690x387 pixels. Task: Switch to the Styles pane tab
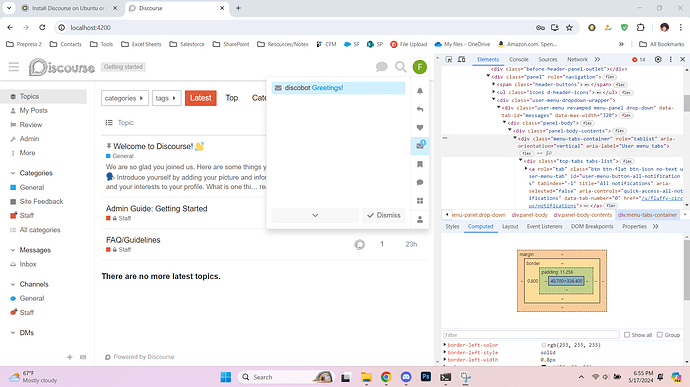pos(452,227)
